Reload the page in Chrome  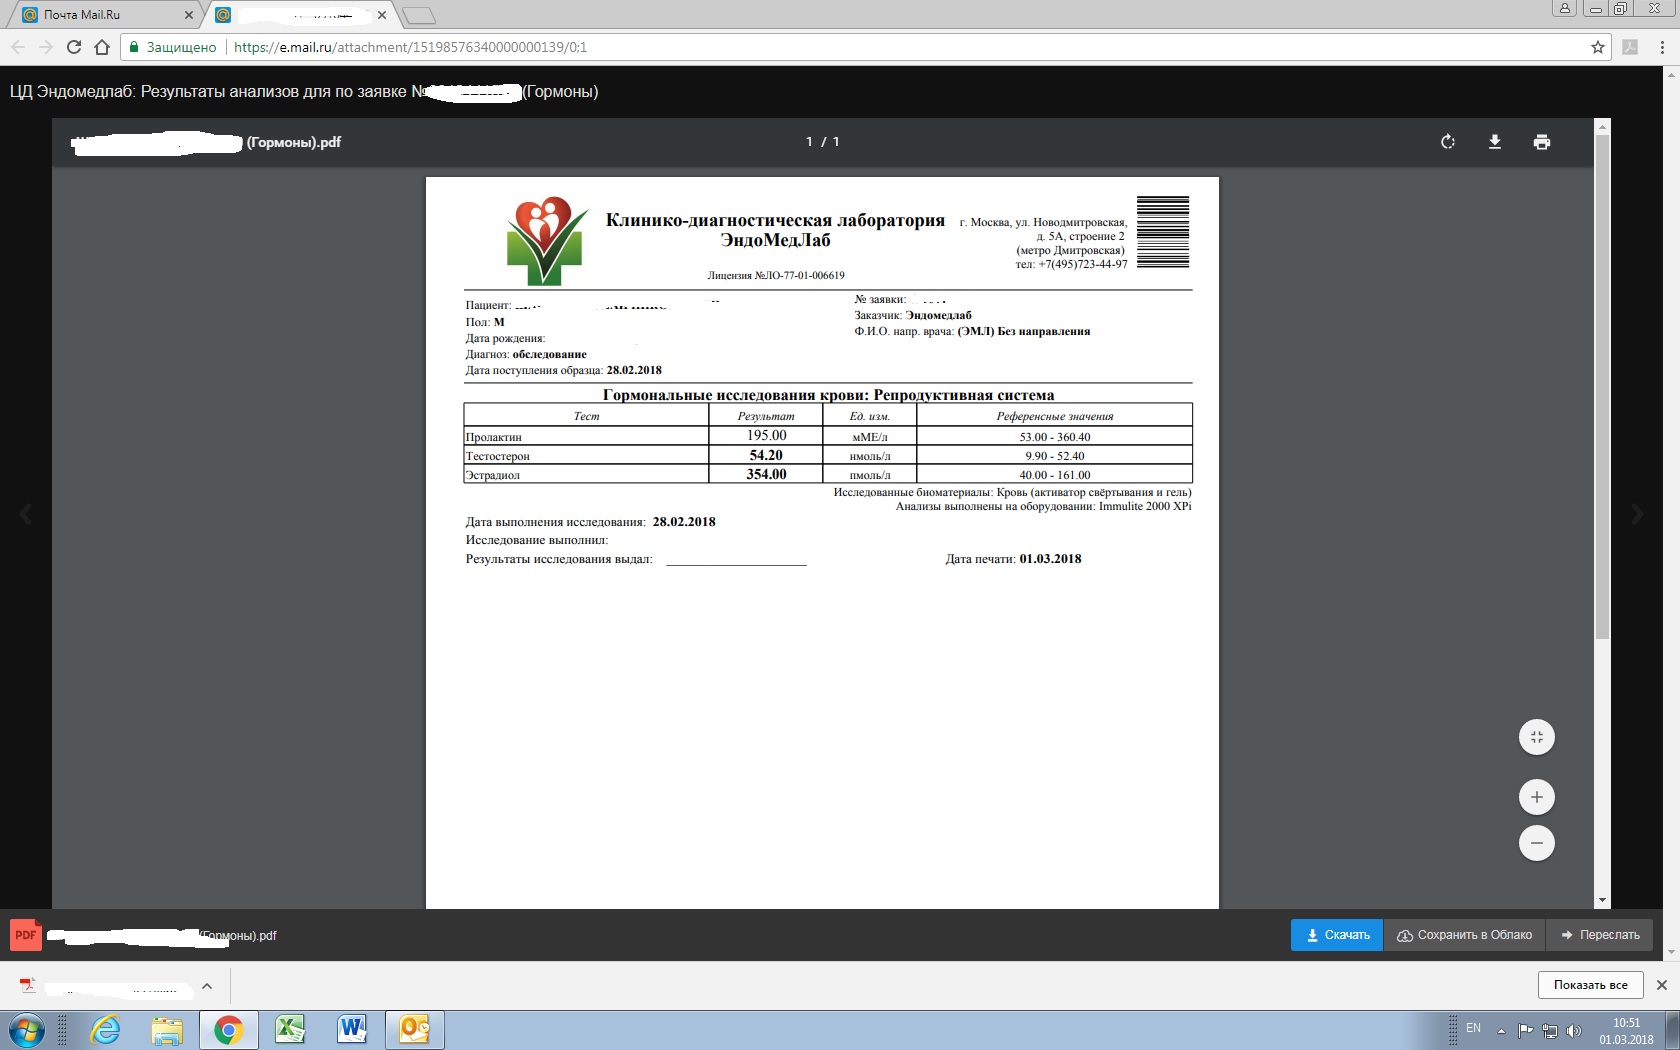(x=73, y=47)
